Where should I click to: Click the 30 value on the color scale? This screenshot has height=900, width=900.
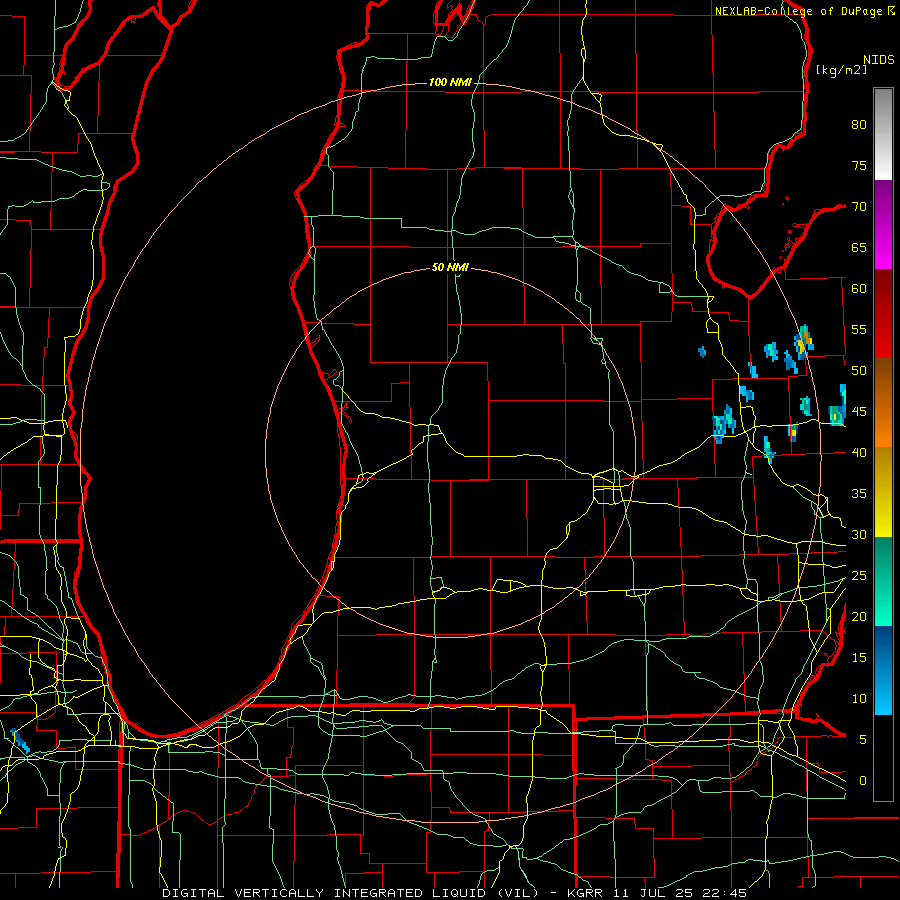pos(859,534)
